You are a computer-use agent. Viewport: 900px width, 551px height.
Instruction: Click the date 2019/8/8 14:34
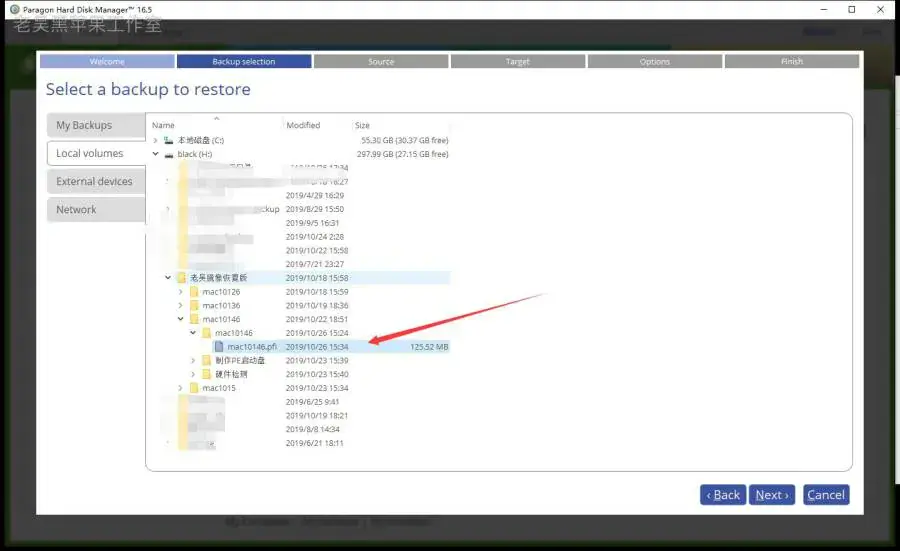[312, 429]
